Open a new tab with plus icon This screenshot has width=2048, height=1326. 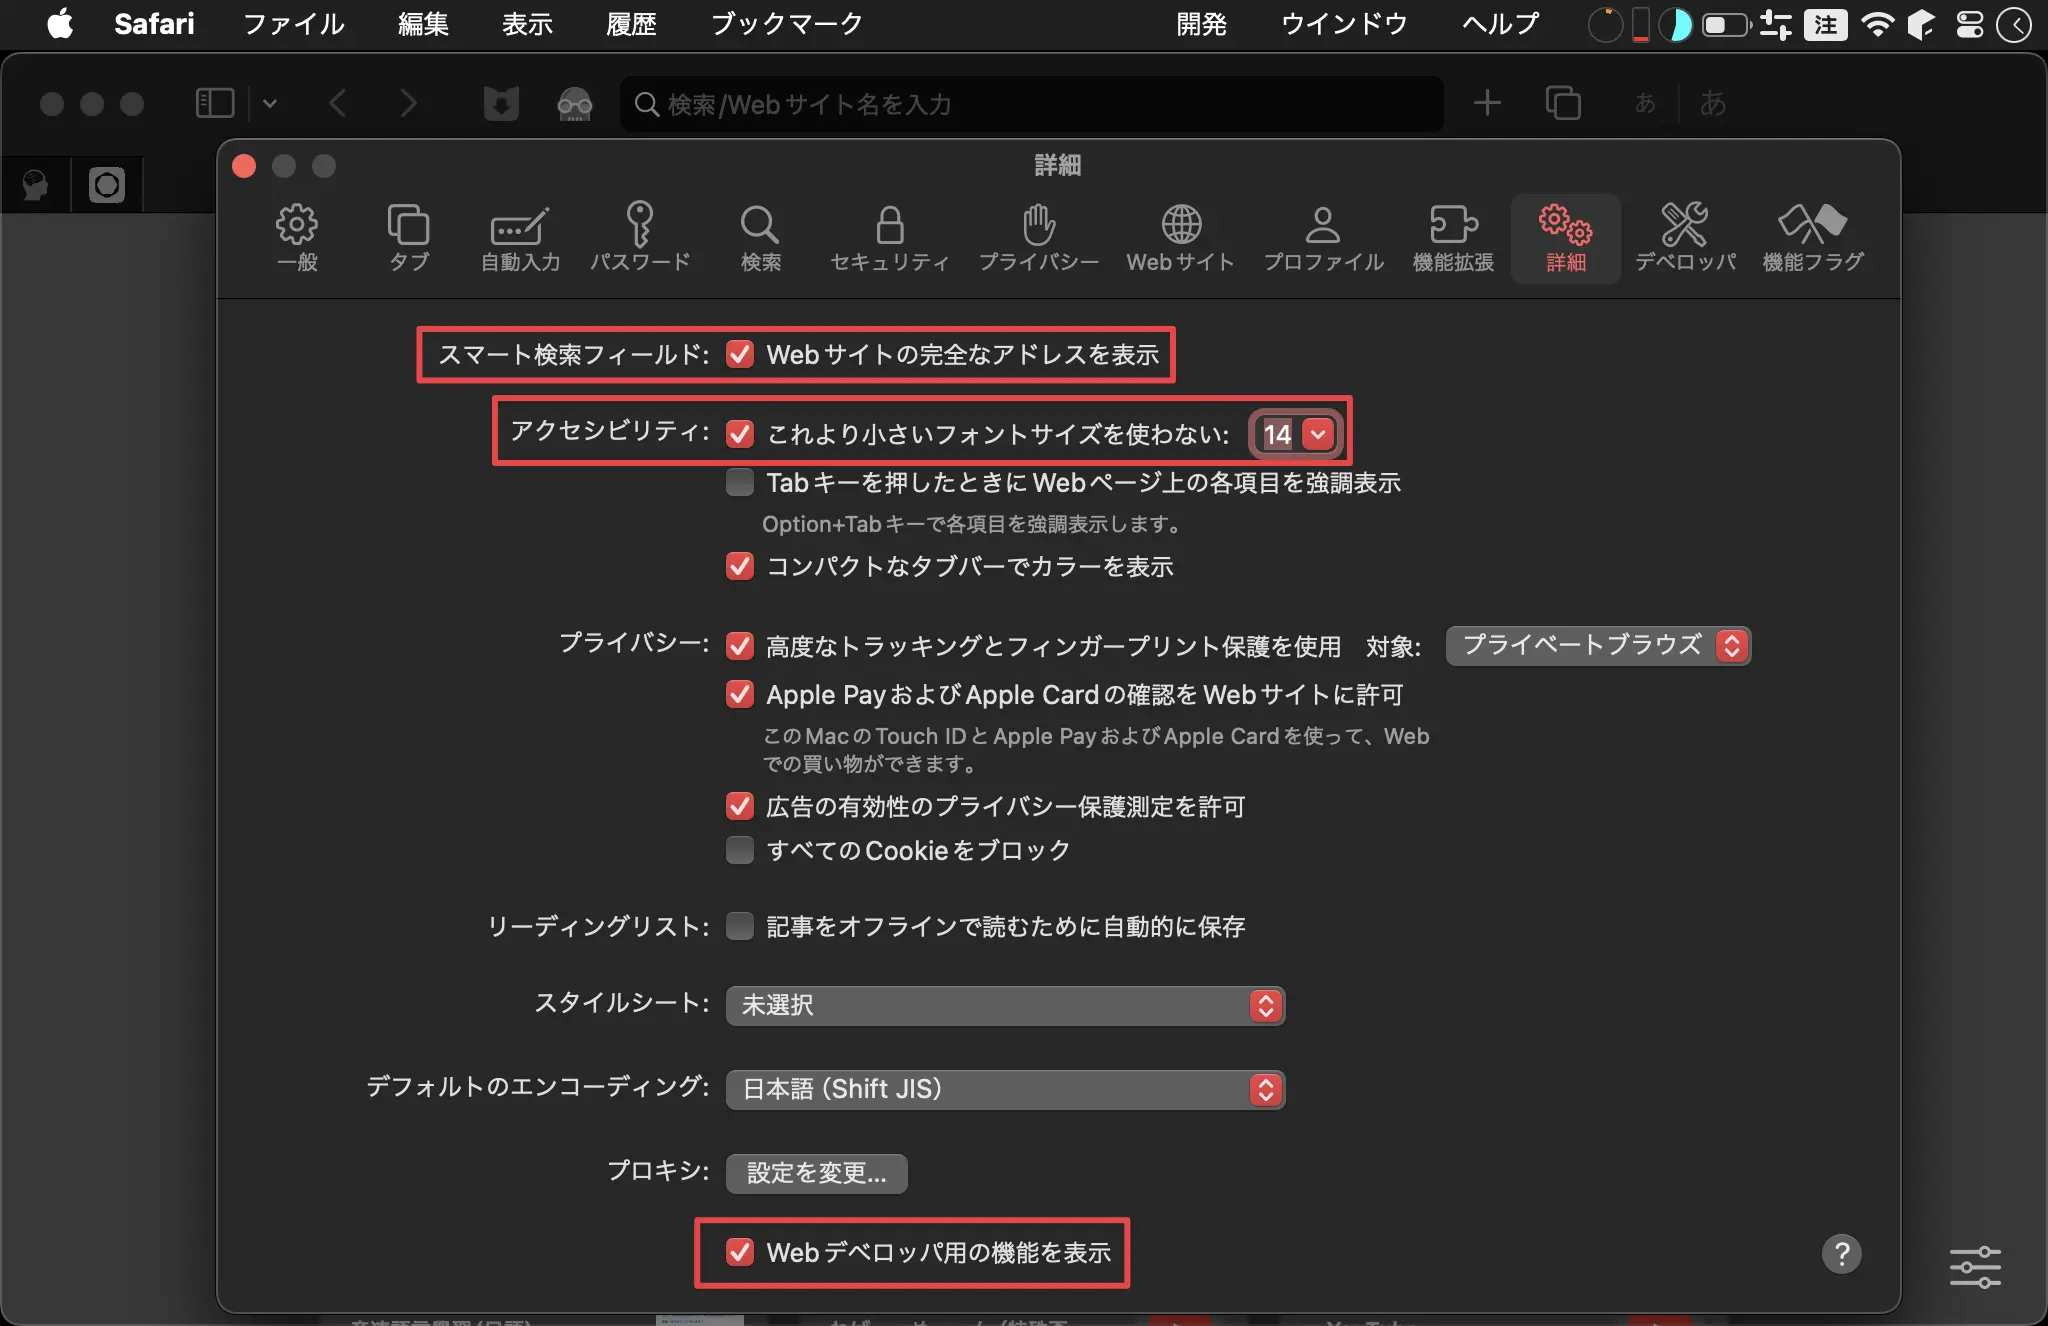(1487, 103)
